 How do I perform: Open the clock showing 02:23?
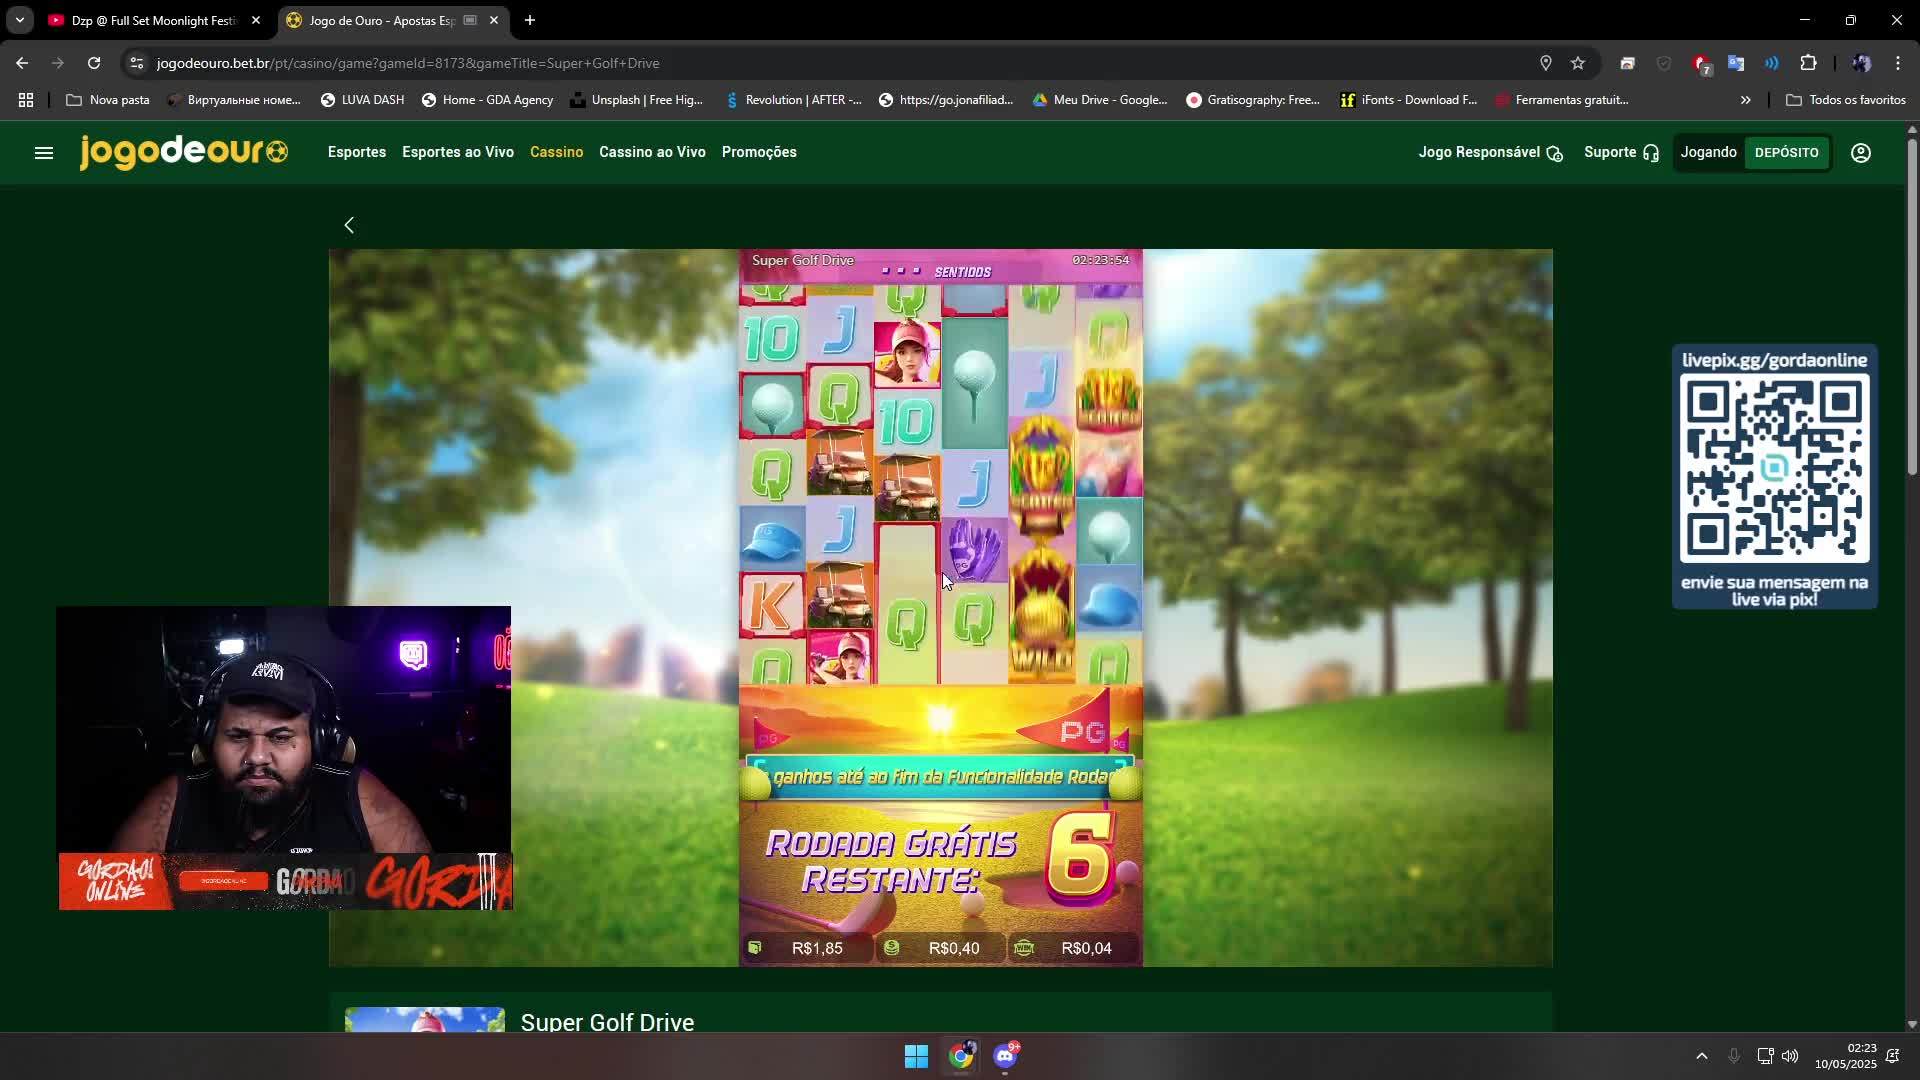click(1846, 1056)
